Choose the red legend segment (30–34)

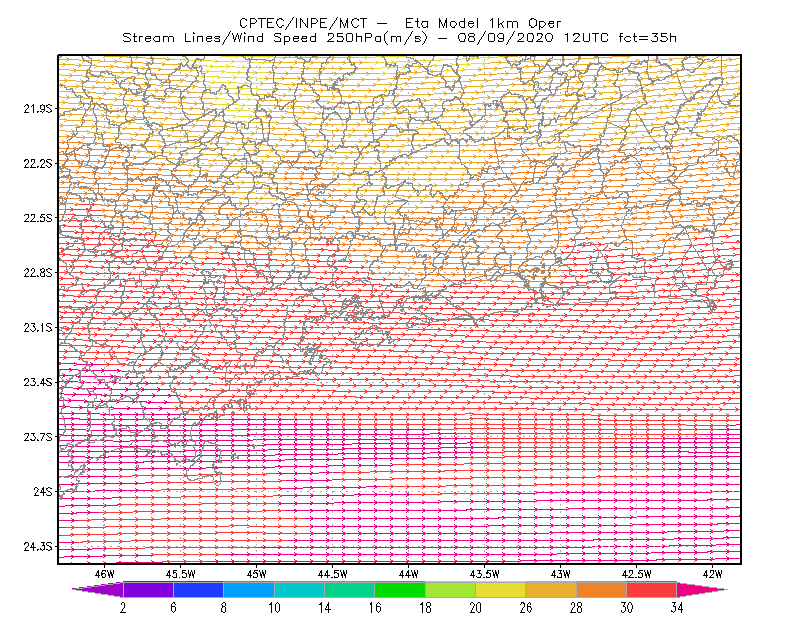pos(652,589)
